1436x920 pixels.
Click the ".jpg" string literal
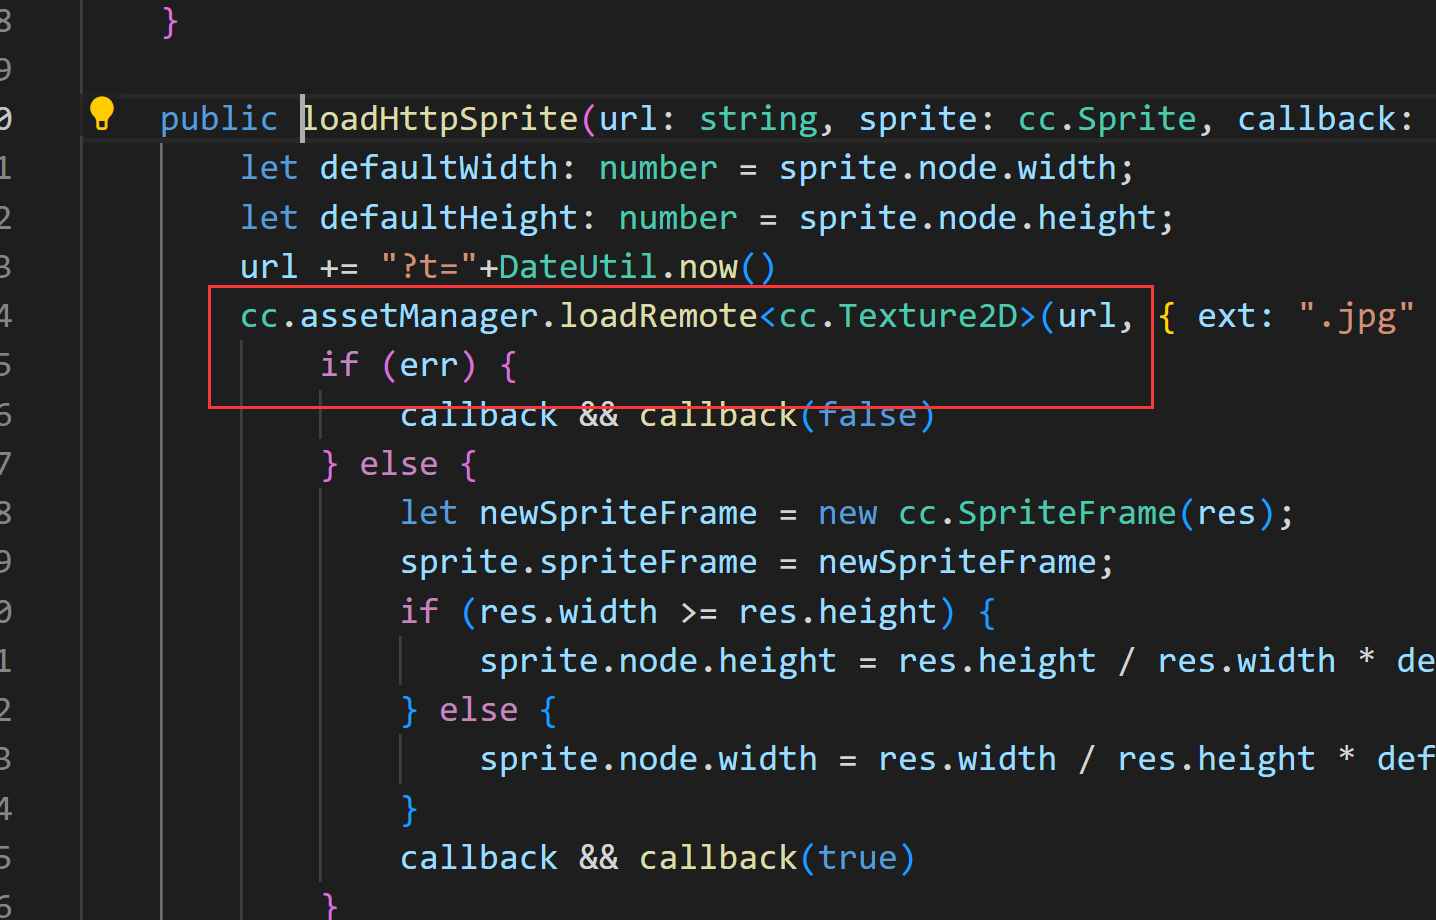click(1357, 316)
